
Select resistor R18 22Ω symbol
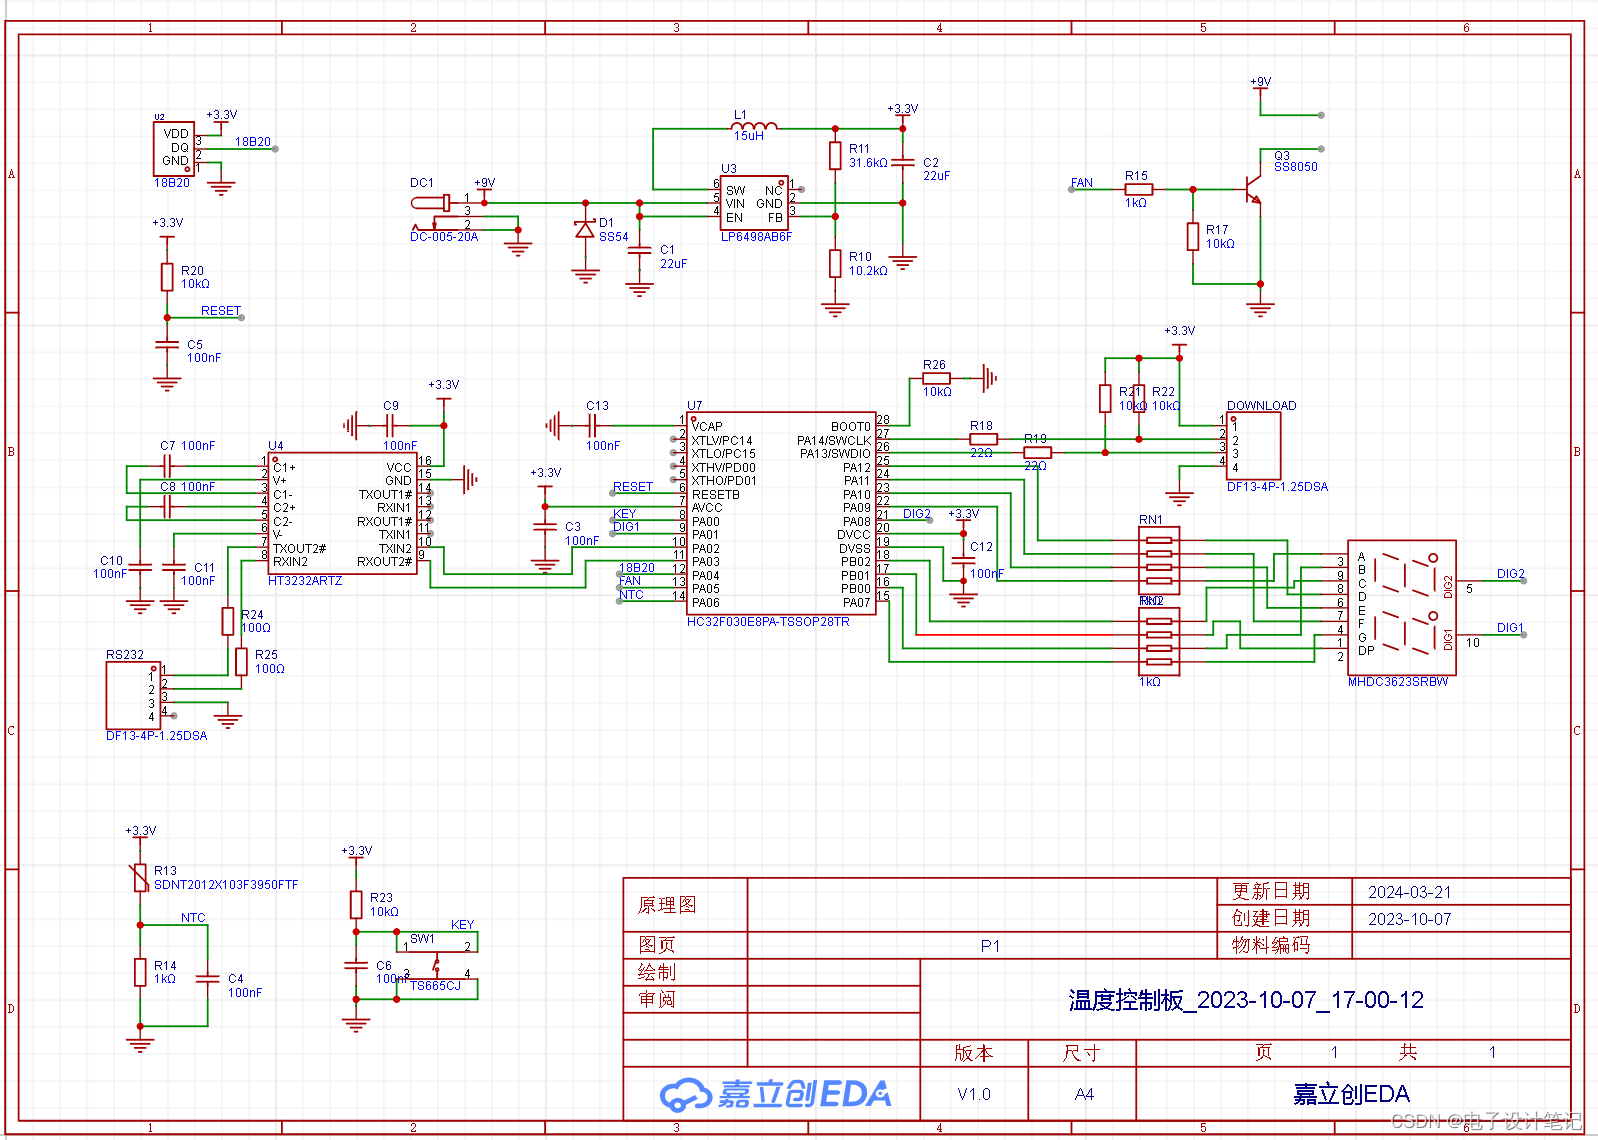click(x=983, y=439)
